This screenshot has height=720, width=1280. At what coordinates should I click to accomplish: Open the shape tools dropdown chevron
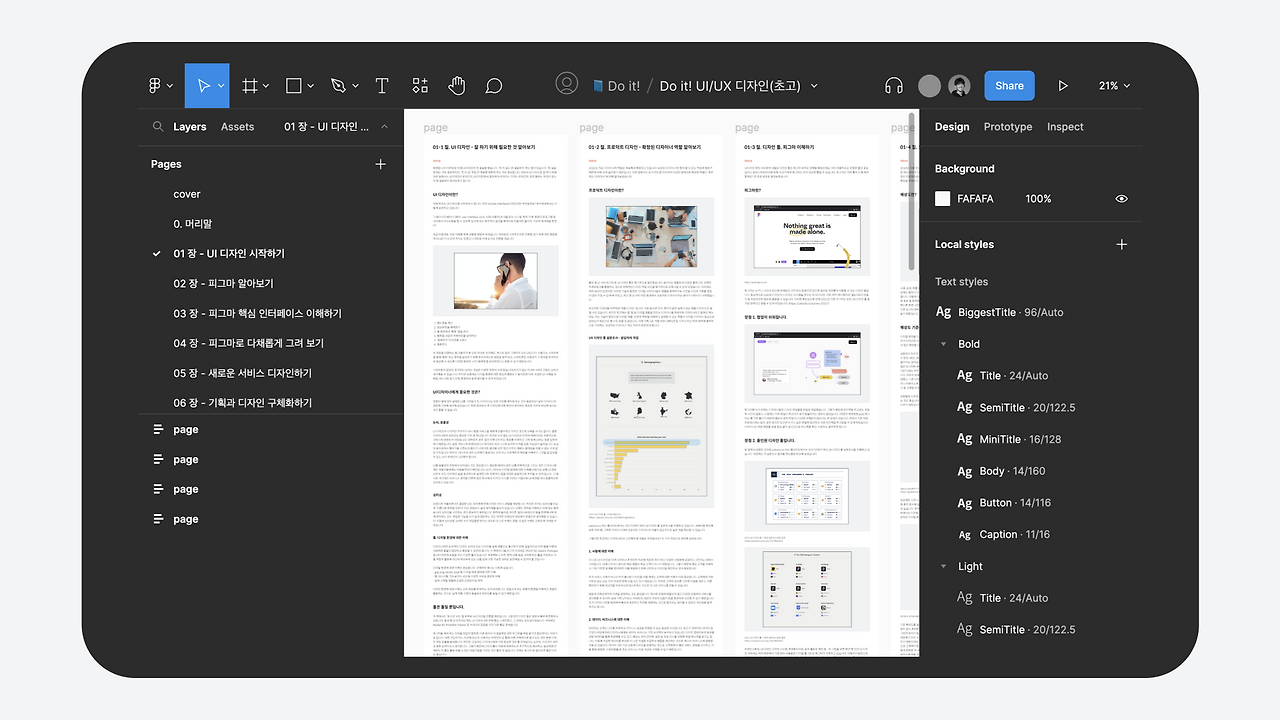(x=310, y=86)
